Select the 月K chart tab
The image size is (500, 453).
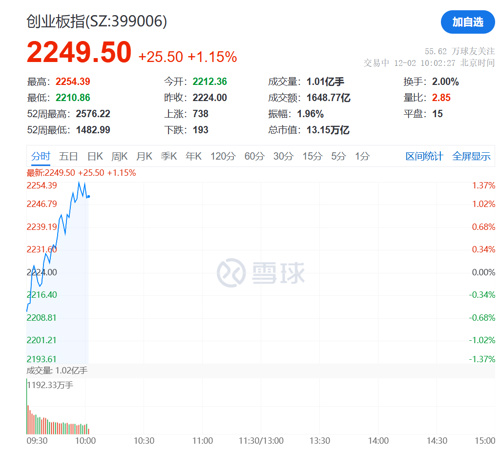click(144, 156)
